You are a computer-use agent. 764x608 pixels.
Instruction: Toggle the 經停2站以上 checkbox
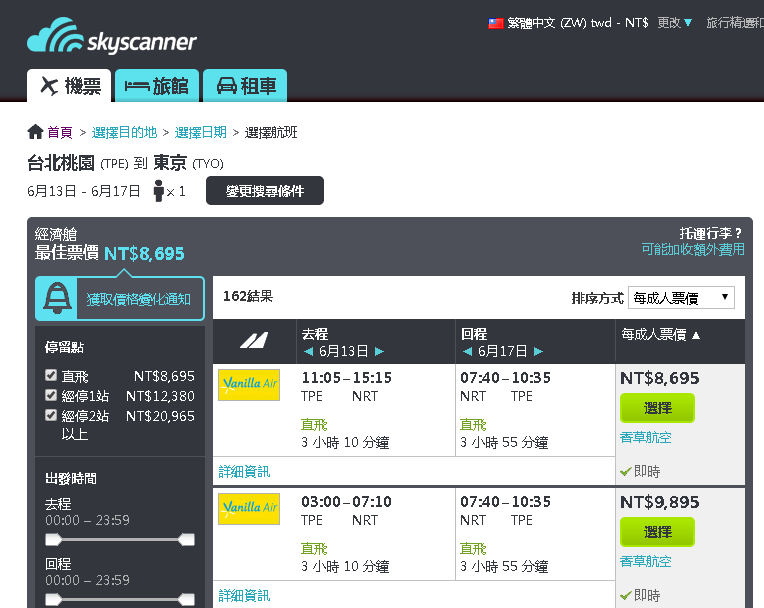(51, 416)
